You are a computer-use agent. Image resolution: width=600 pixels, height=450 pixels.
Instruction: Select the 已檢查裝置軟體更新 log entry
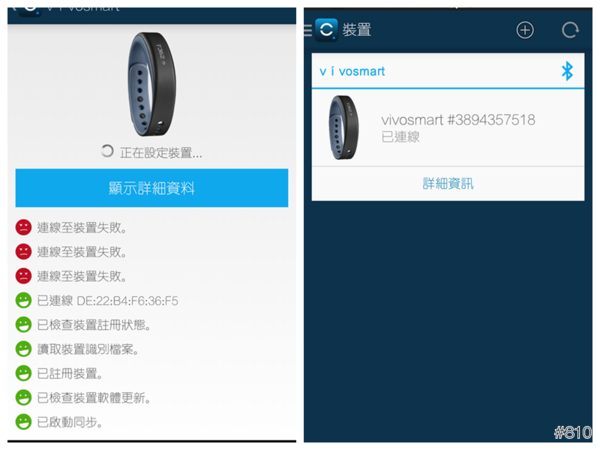[x=93, y=398]
